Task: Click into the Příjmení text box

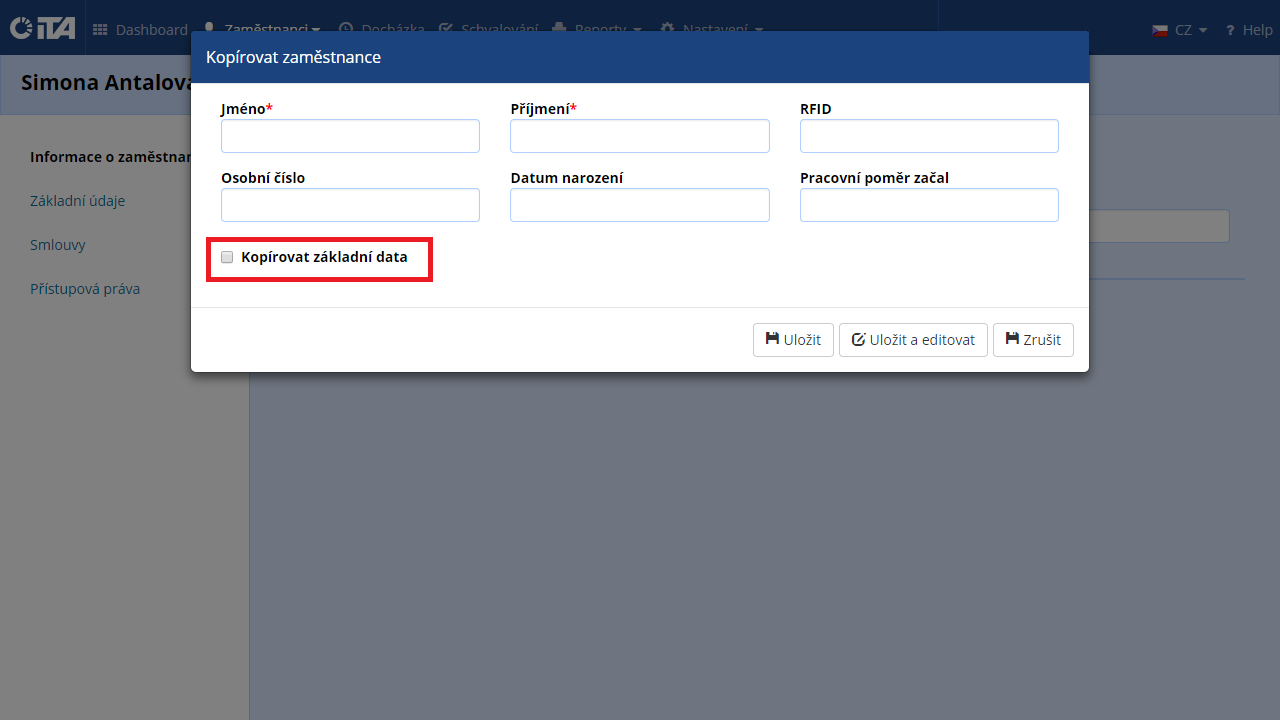Action: tap(639, 136)
